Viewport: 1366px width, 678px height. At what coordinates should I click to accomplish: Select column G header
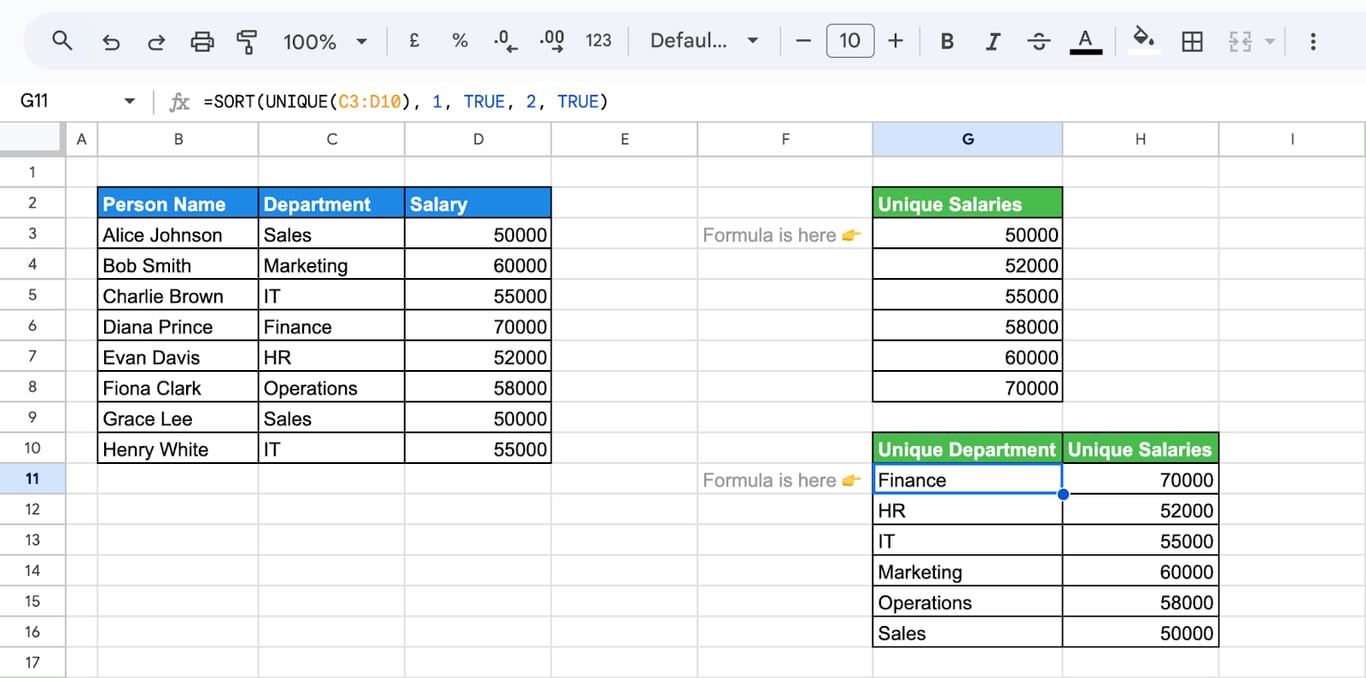pos(967,139)
